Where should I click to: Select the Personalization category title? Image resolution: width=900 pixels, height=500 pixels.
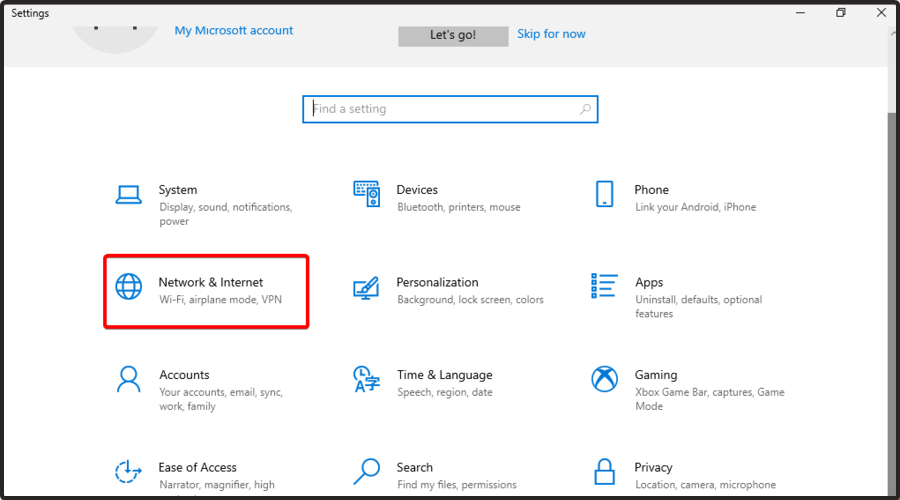[x=437, y=282]
